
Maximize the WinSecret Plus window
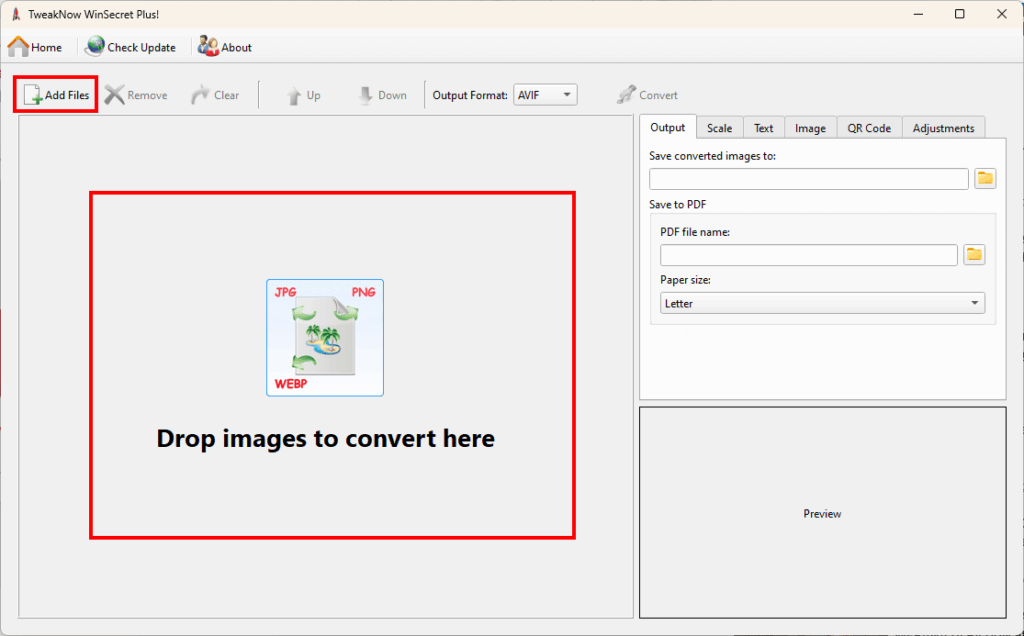pos(959,14)
